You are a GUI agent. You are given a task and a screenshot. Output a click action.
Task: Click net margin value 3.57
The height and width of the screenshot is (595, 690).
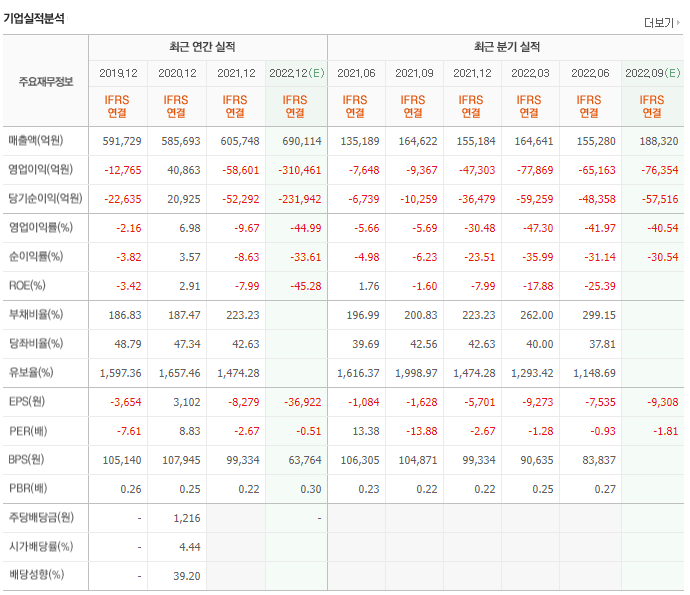pos(190,257)
